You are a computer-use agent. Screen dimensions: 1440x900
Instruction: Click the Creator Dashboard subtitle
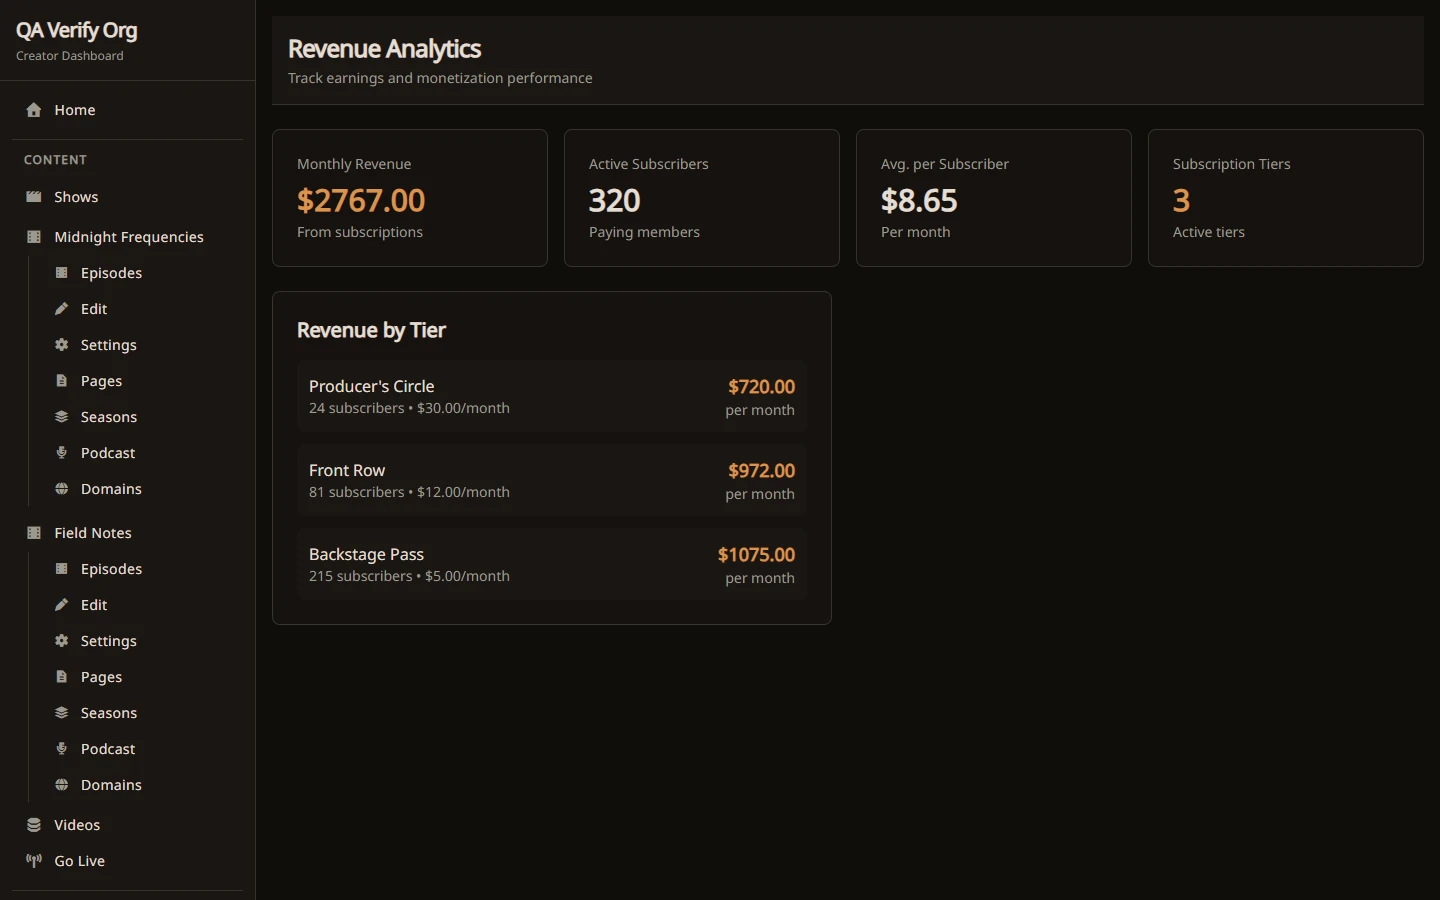[70, 56]
